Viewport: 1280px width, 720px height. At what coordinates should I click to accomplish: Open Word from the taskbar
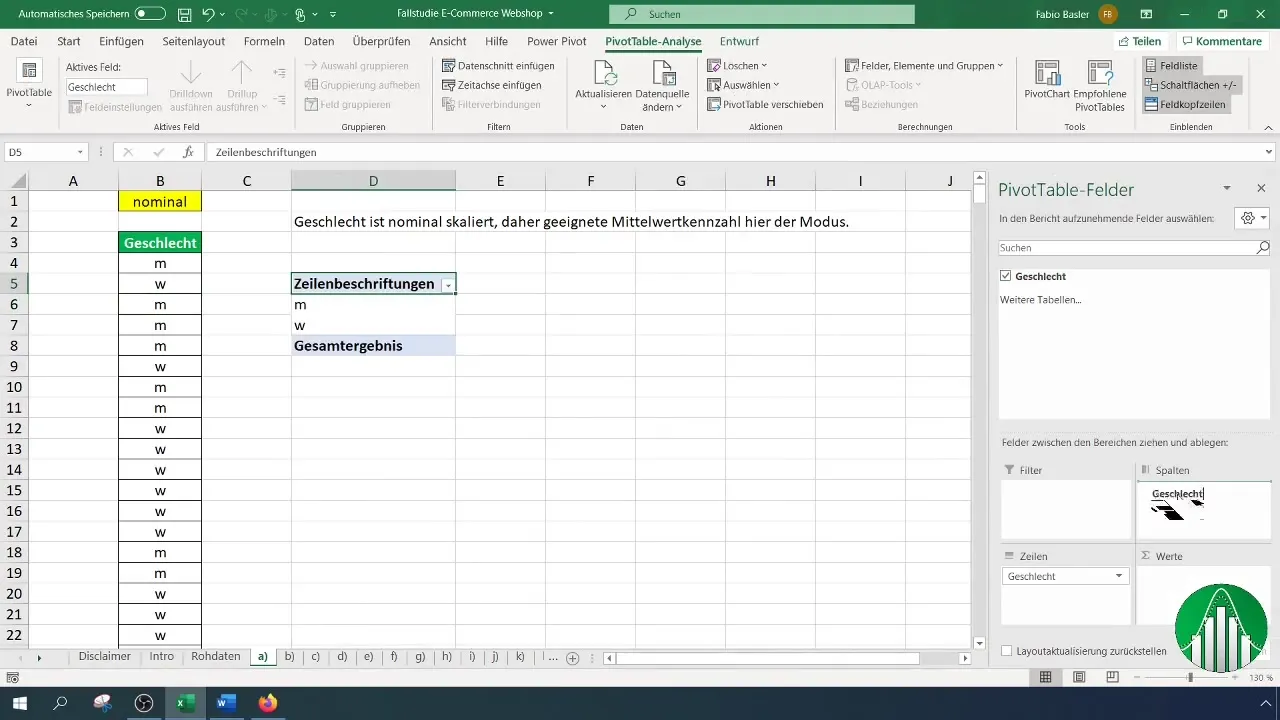[225, 703]
